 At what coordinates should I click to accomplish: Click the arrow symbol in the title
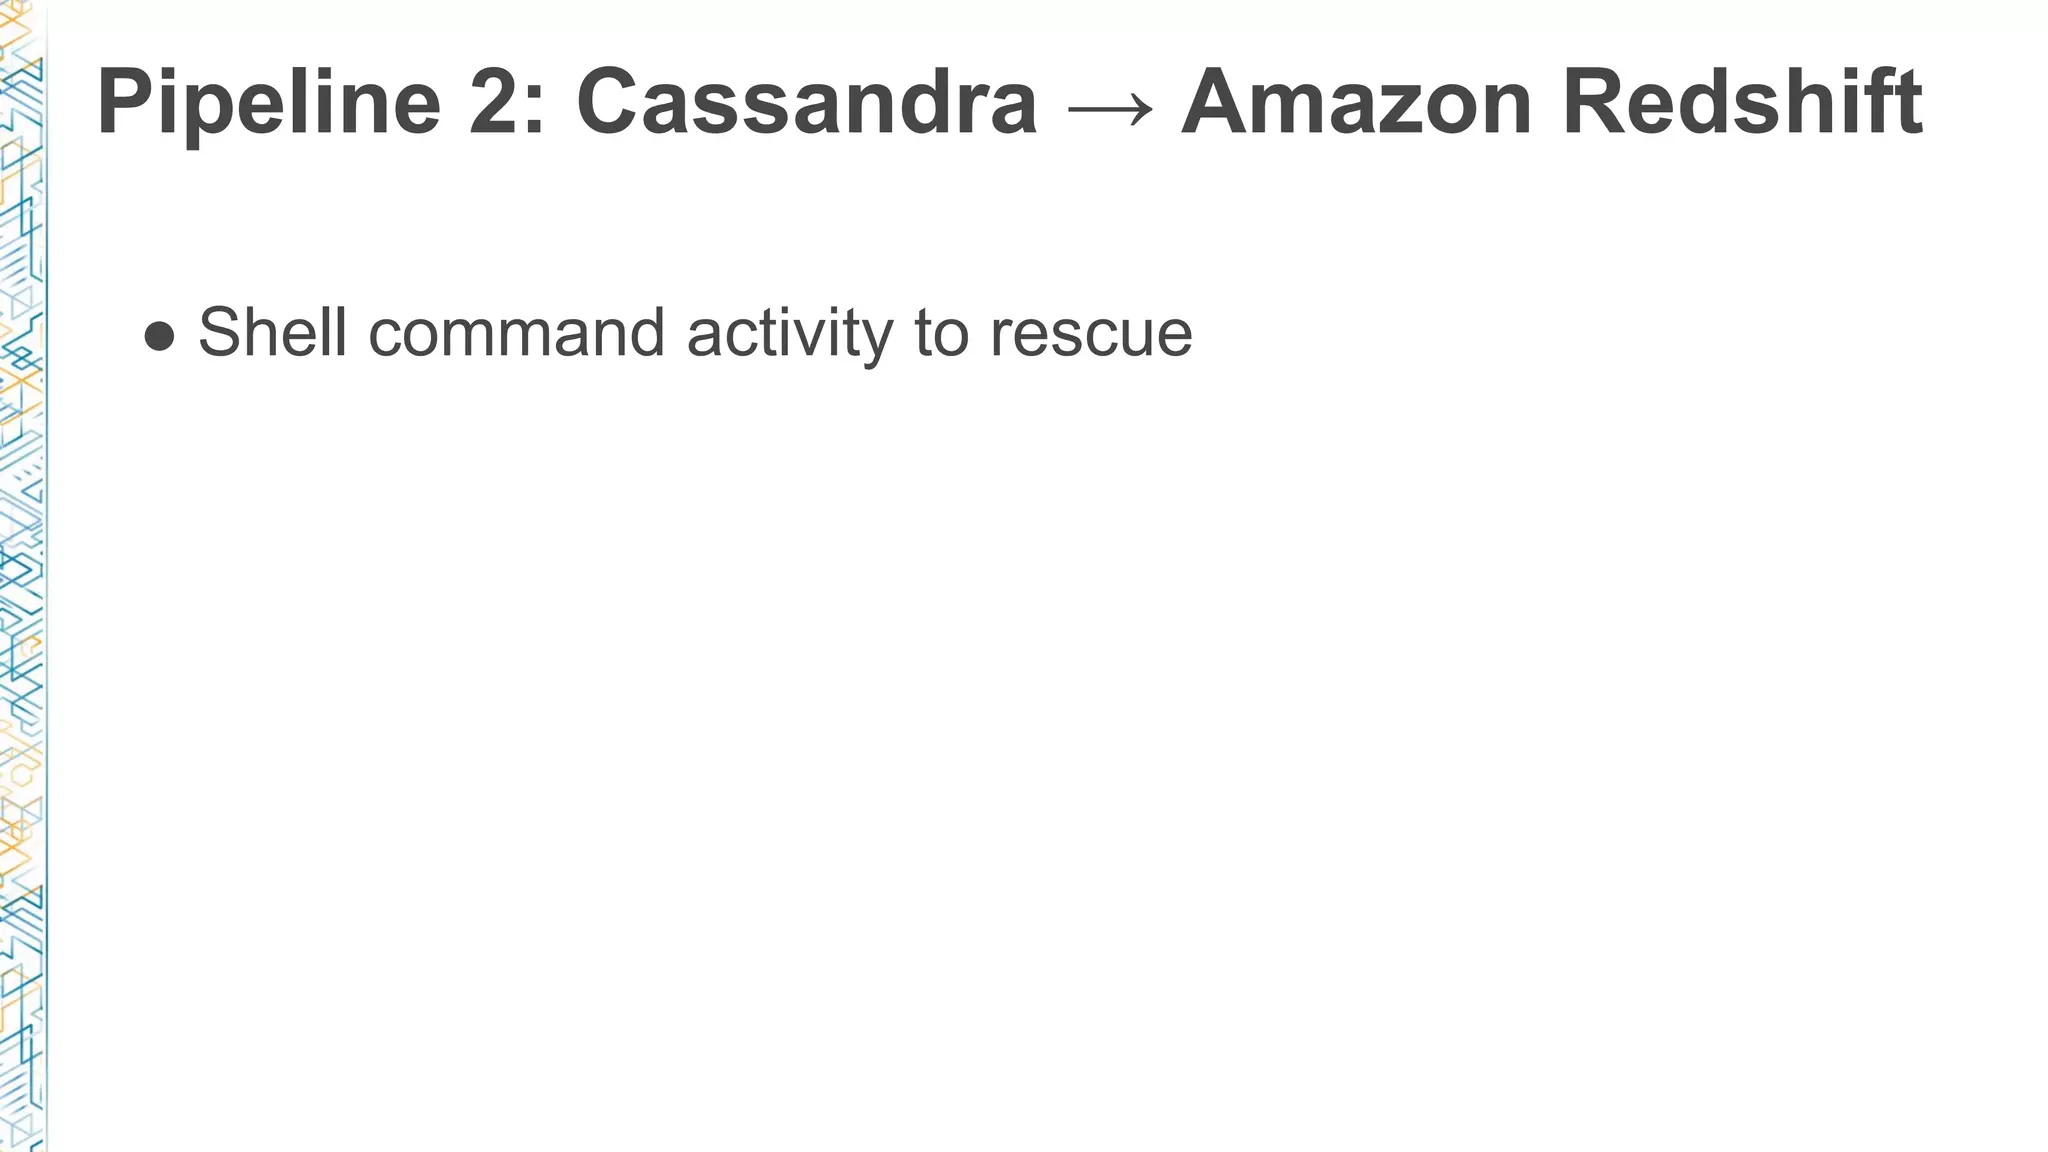point(1110,109)
